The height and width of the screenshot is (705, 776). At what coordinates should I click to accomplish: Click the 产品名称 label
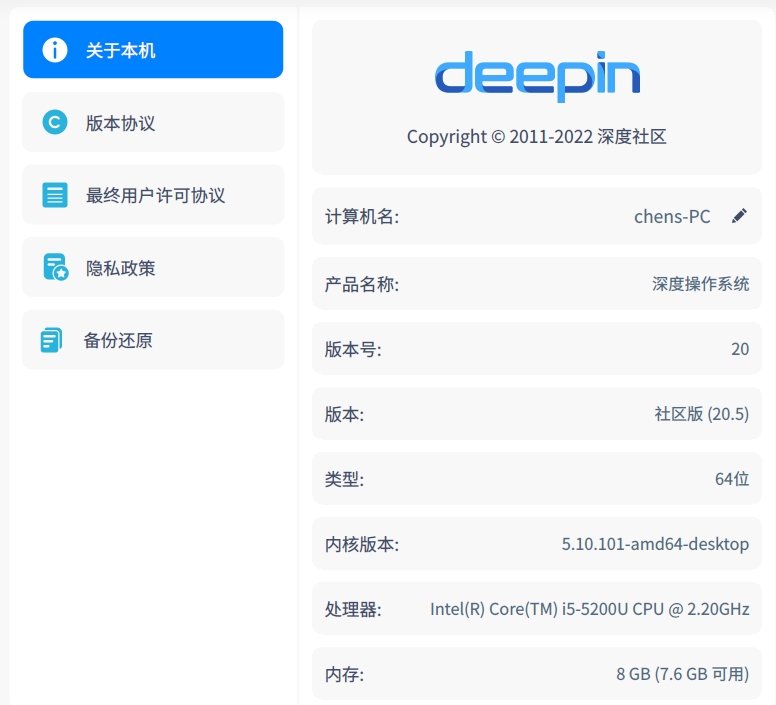(x=362, y=284)
